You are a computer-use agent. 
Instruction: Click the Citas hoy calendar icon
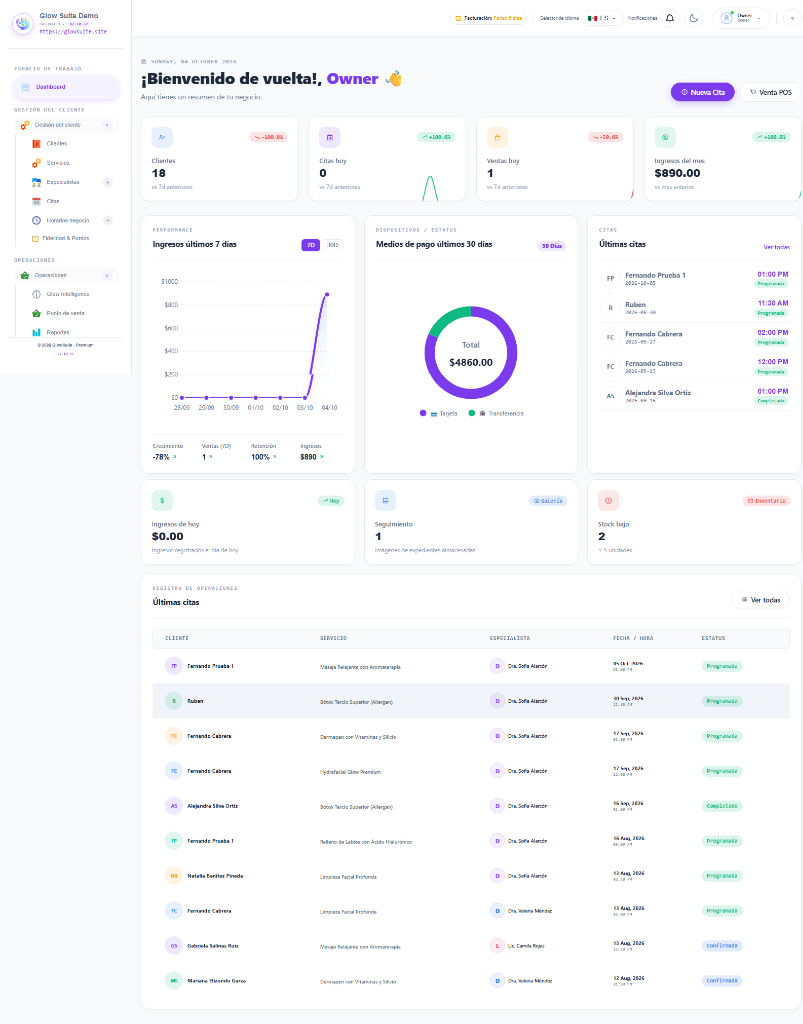pos(330,137)
